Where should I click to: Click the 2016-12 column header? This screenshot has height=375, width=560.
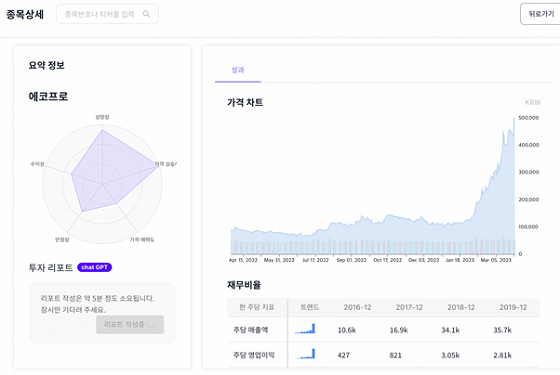(358, 307)
